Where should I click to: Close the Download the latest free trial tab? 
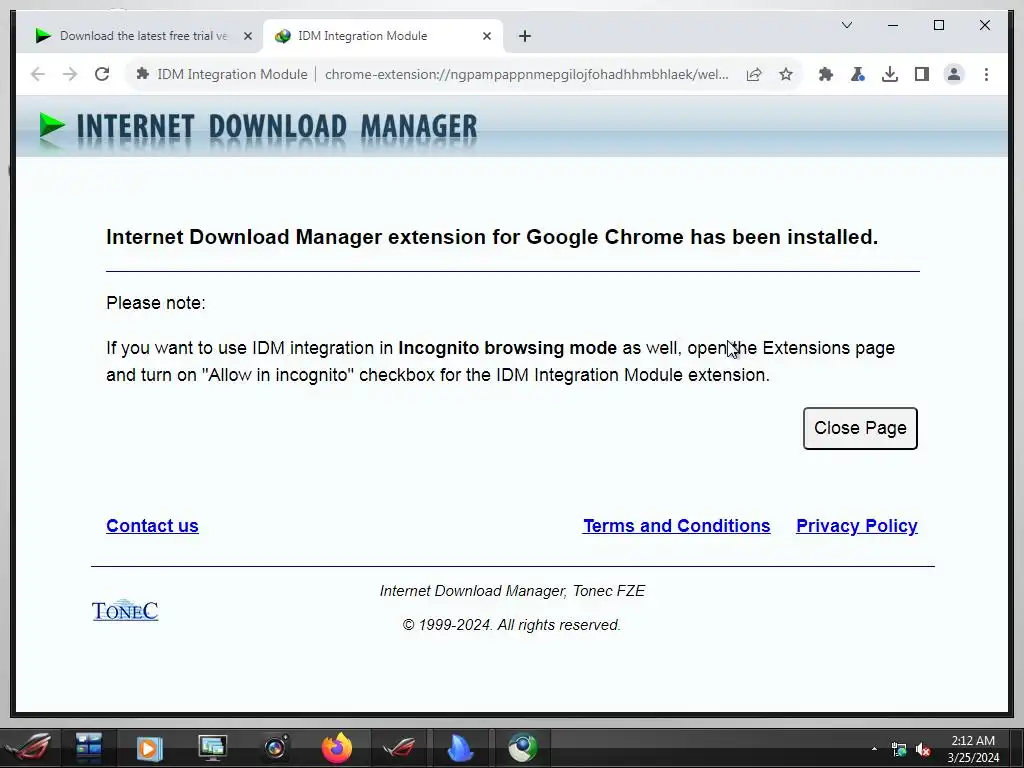pyautogui.click(x=248, y=36)
